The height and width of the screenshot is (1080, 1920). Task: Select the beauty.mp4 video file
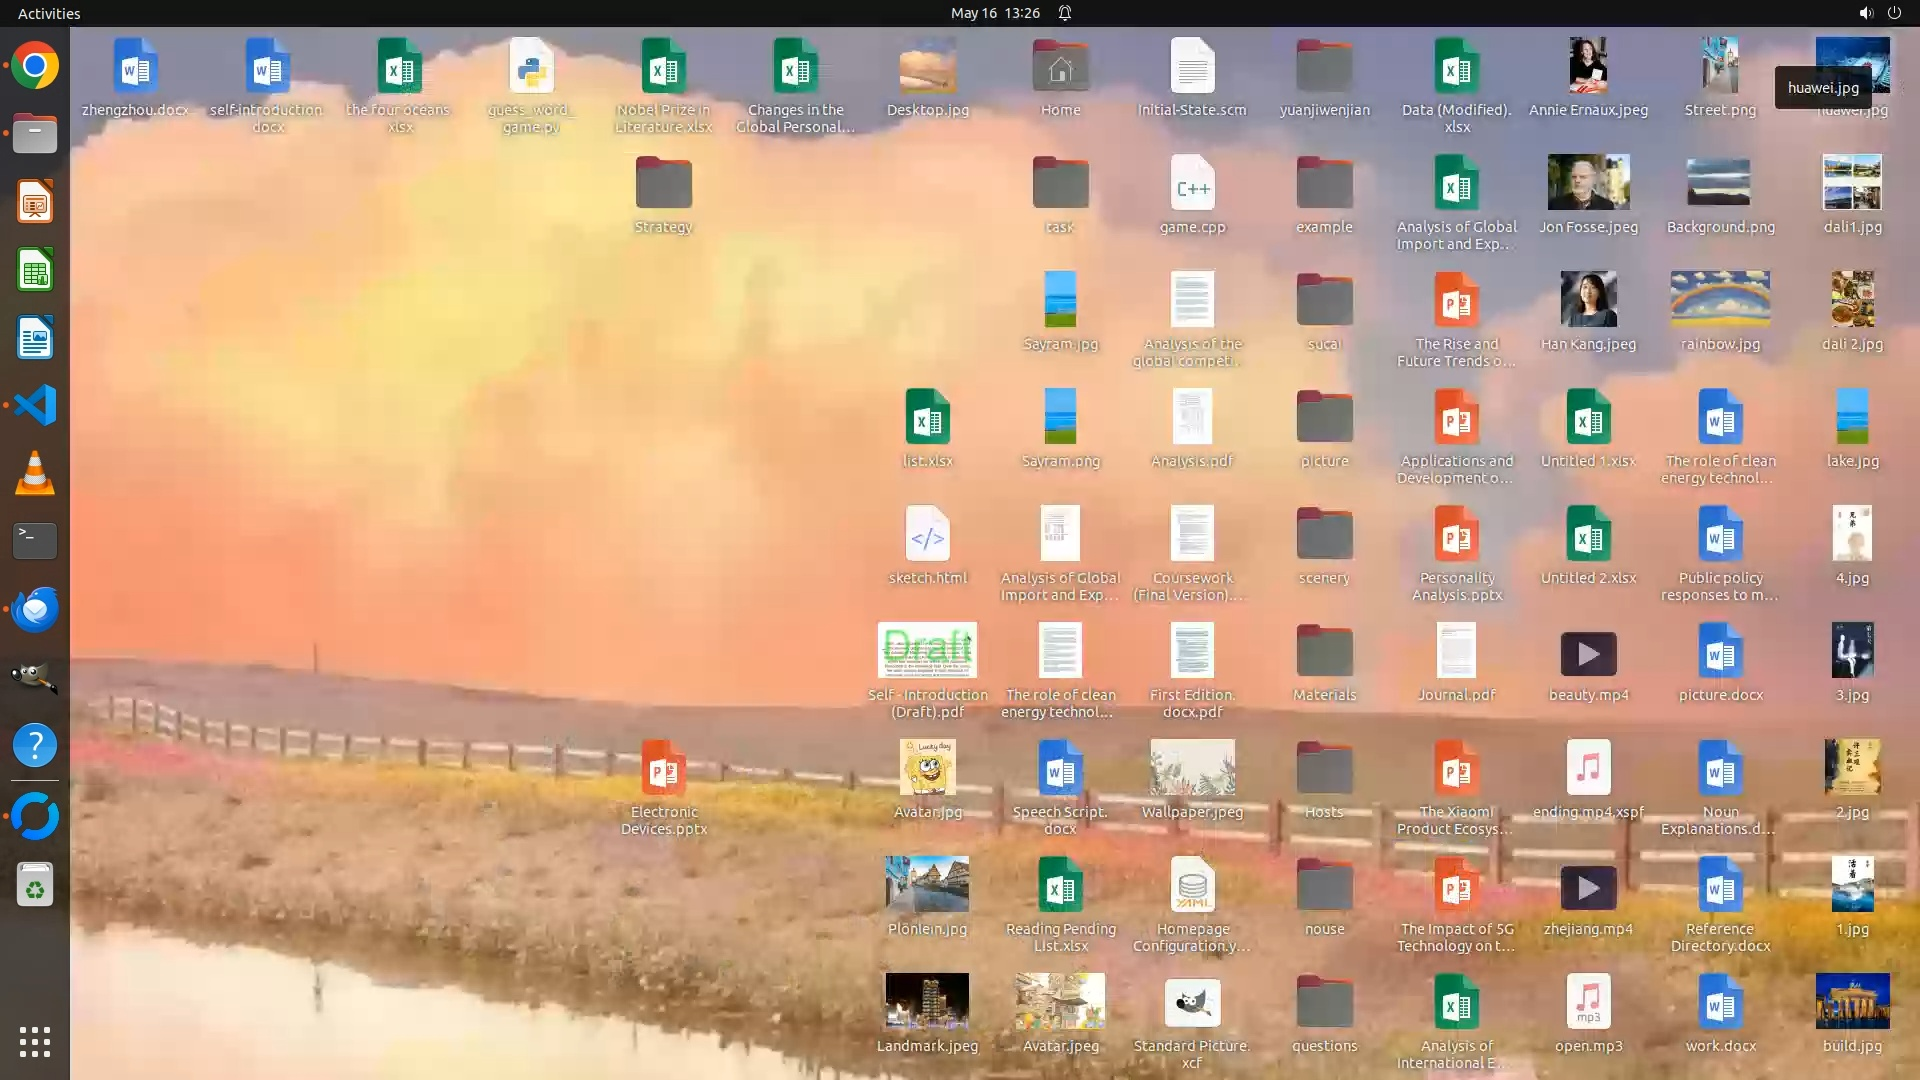pyautogui.click(x=1588, y=654)
